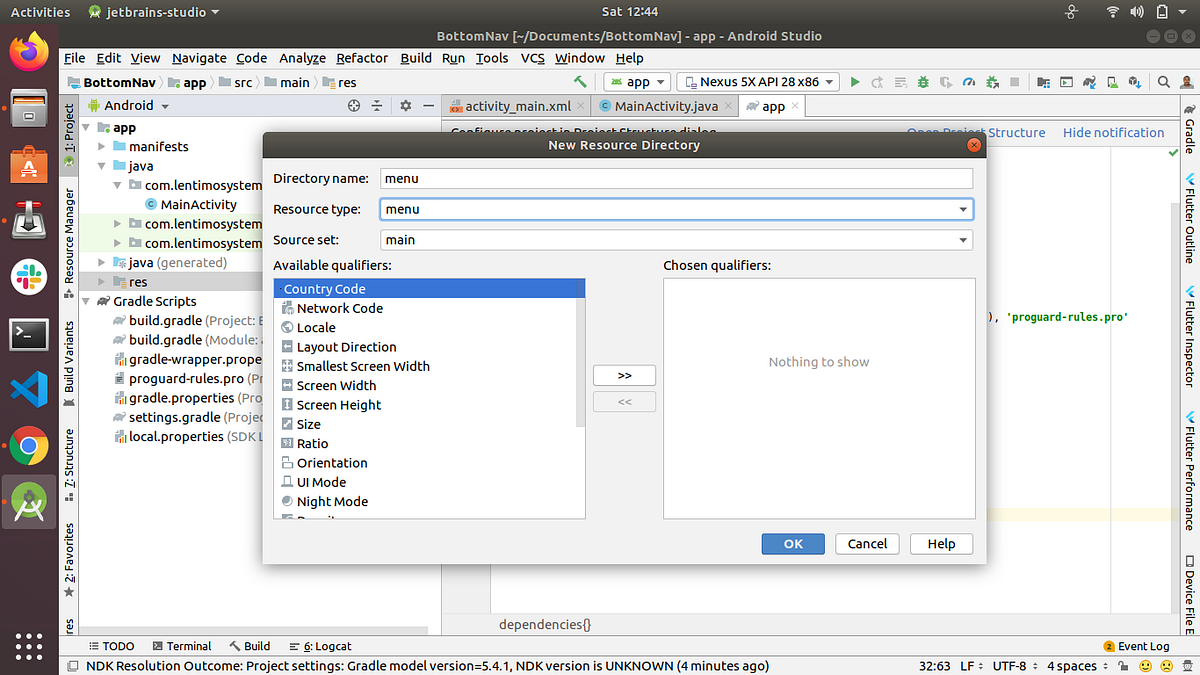The width and height of the screenshot is (1200, 675).
Task: Click the gray Stop square icon
Action: click(1015, 82)
